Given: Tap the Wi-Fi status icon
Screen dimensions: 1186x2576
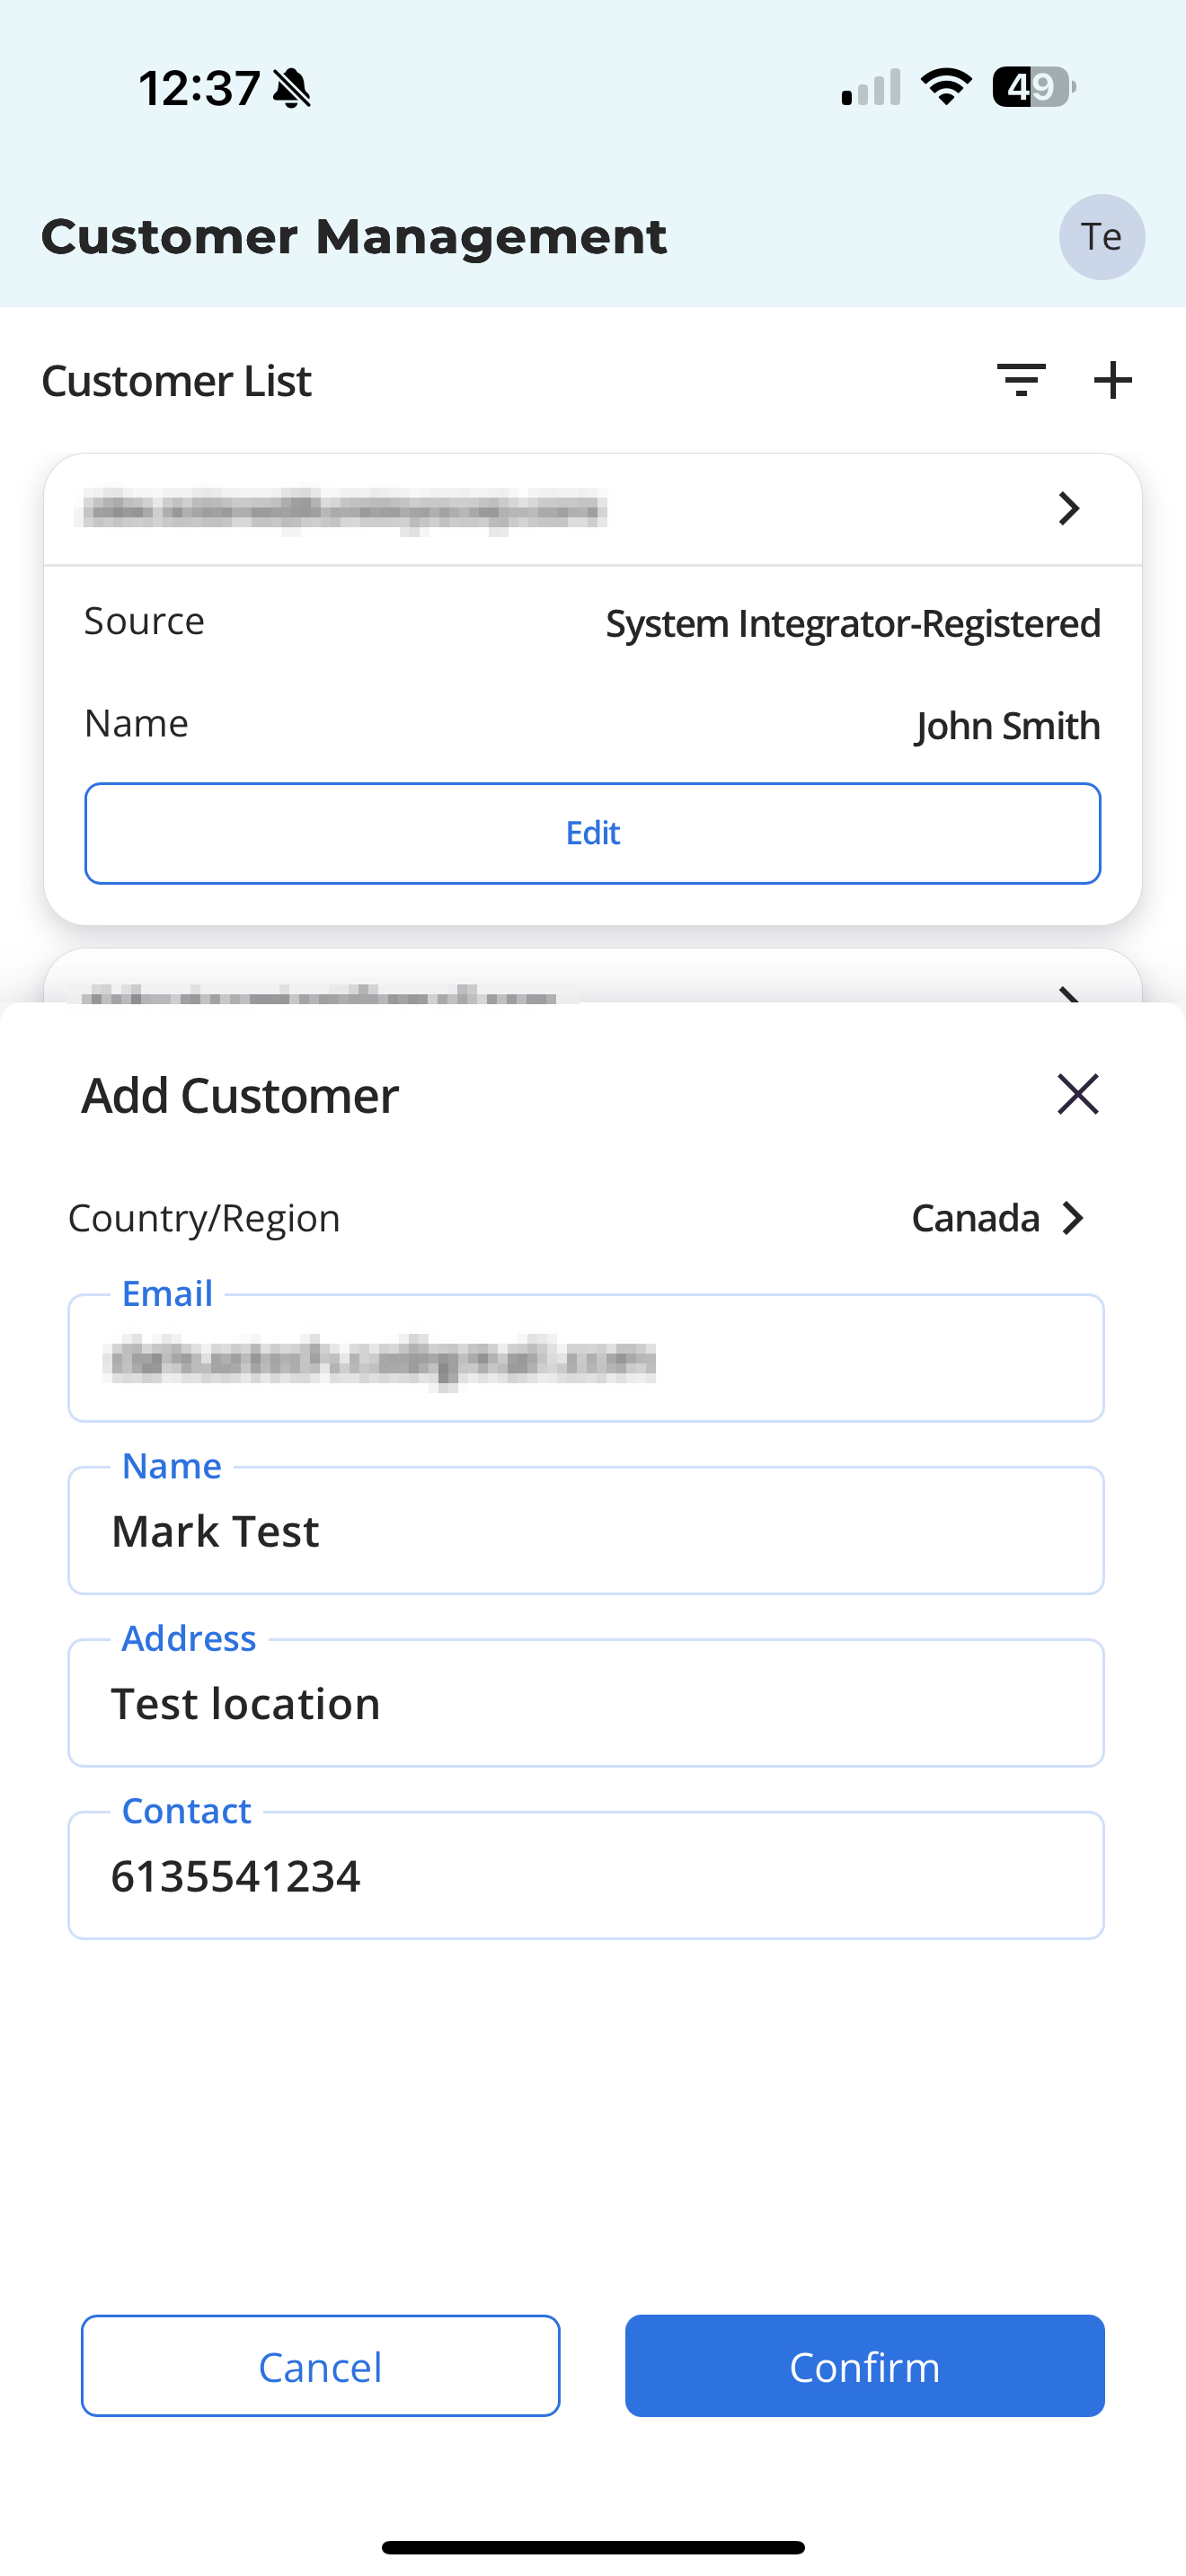Looking at the screenshot, I should click(945, 87).
